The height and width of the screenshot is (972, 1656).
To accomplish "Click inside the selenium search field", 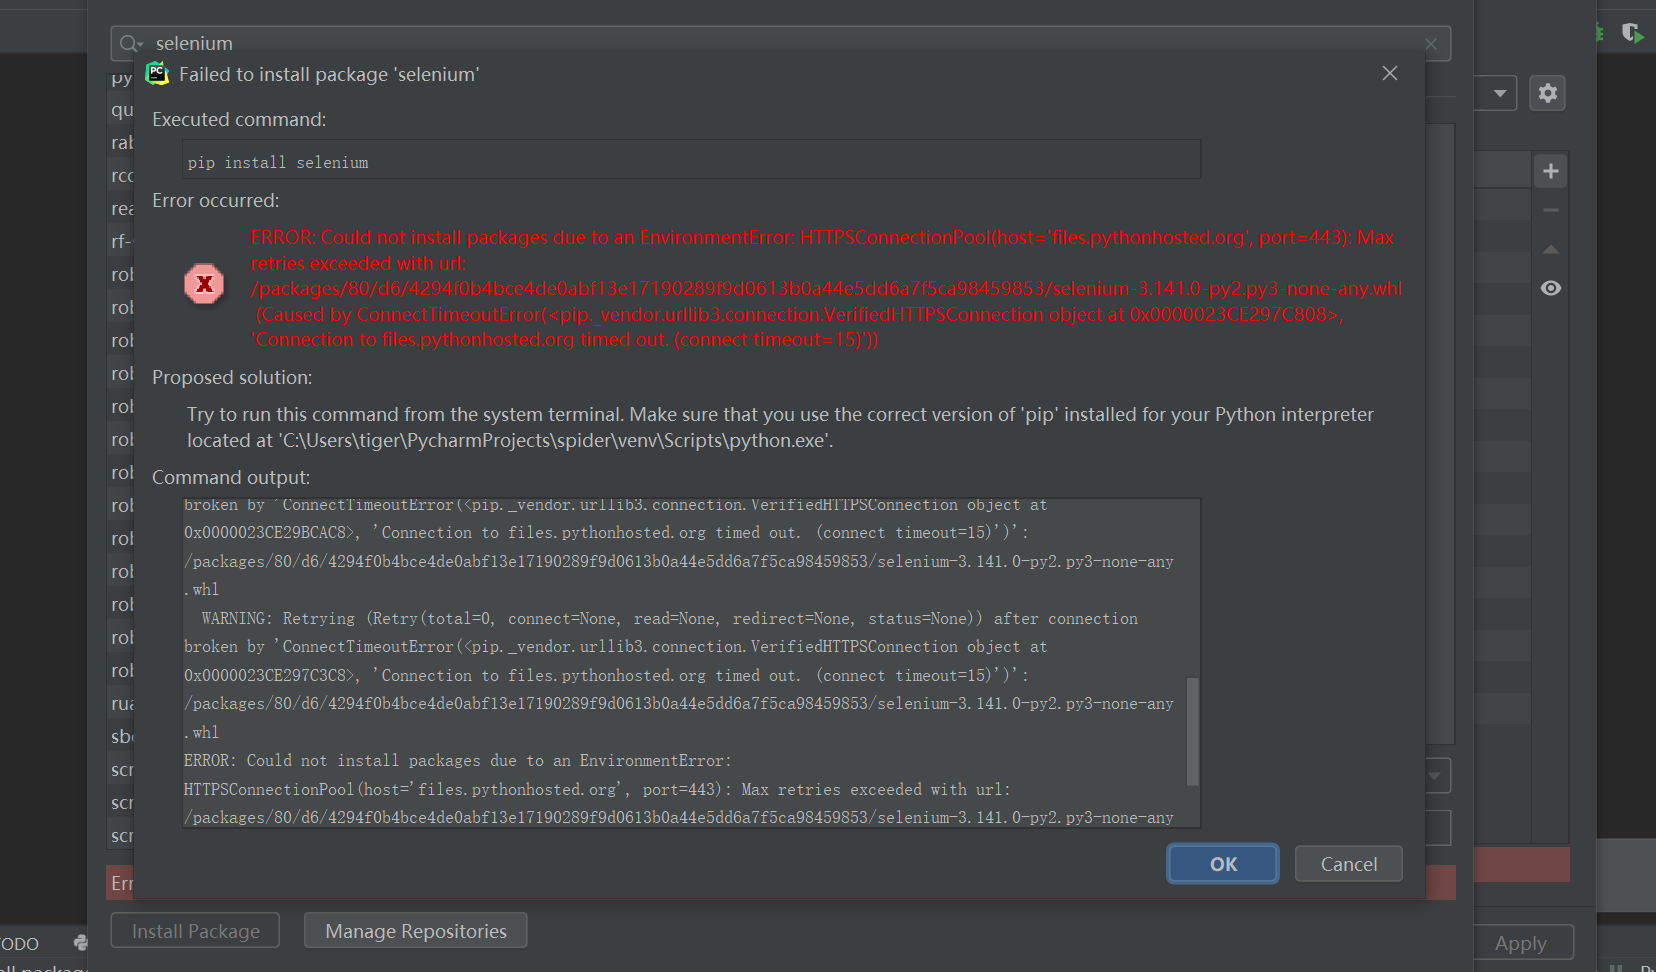I will (780, 43).
